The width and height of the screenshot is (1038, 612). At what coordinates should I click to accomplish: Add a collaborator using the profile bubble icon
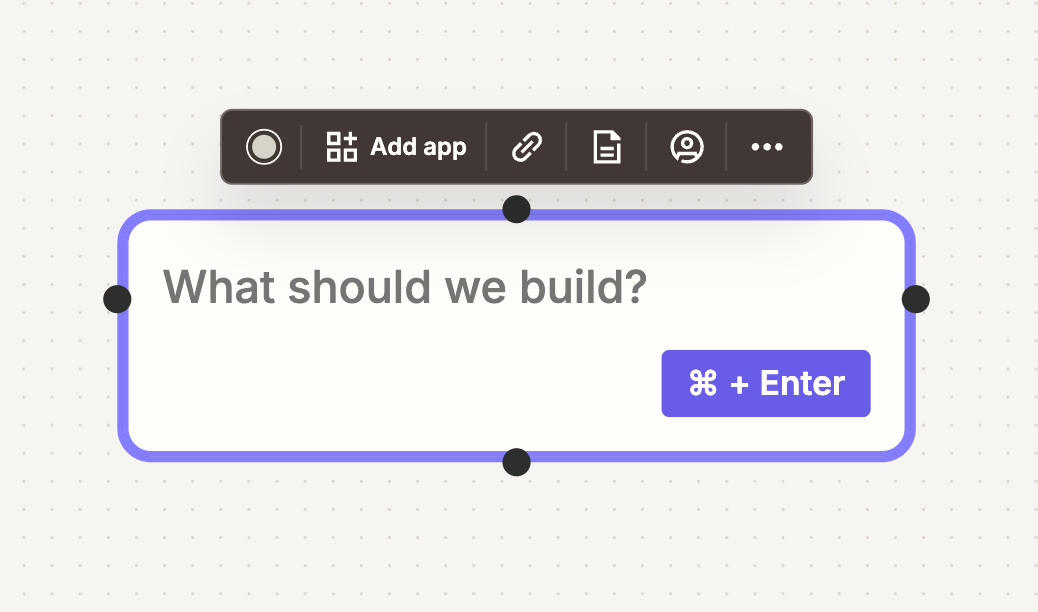coord(687,147)
